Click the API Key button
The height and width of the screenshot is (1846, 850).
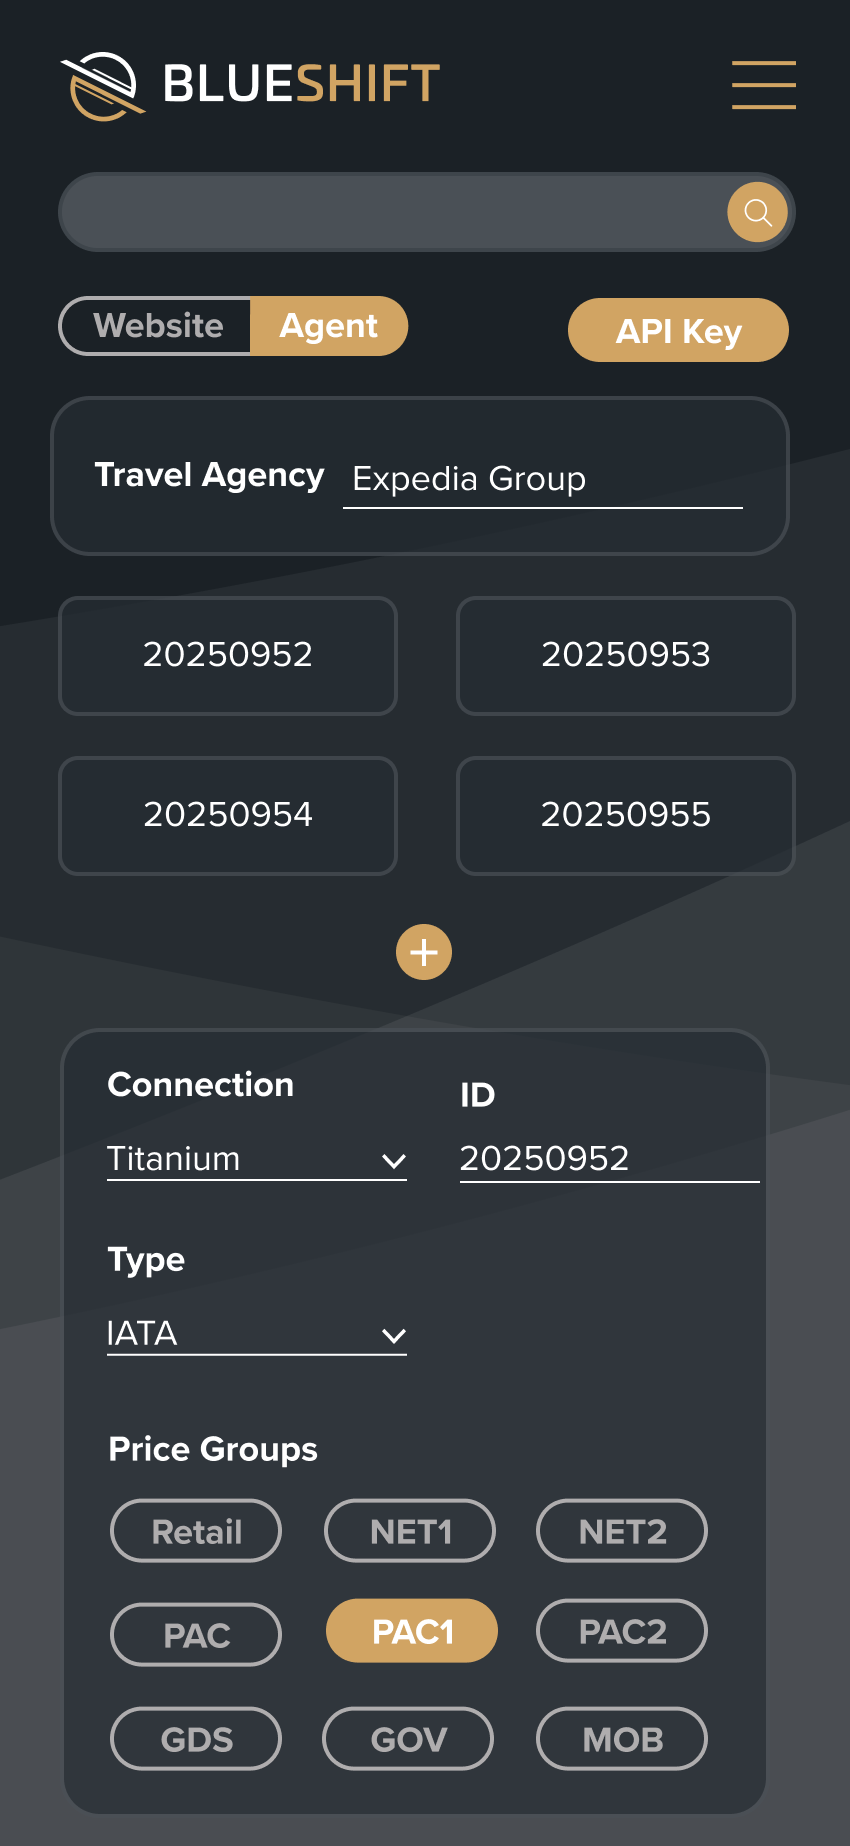[678, 331]
